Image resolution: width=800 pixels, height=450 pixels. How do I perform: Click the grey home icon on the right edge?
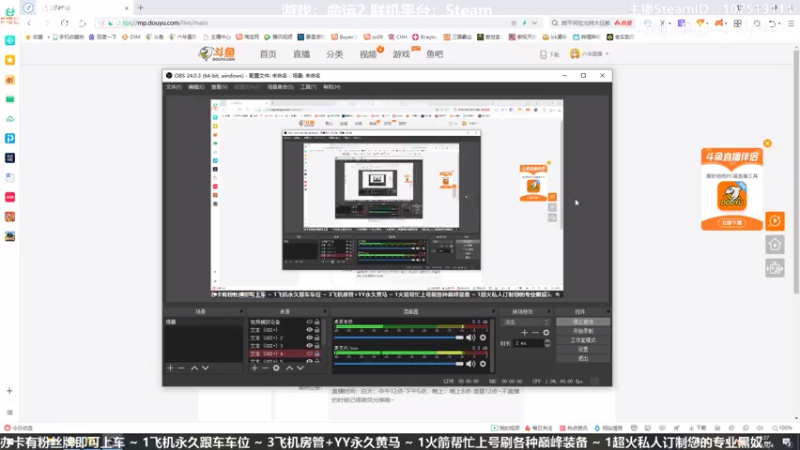pyautogui.click(x=775, y=245)
